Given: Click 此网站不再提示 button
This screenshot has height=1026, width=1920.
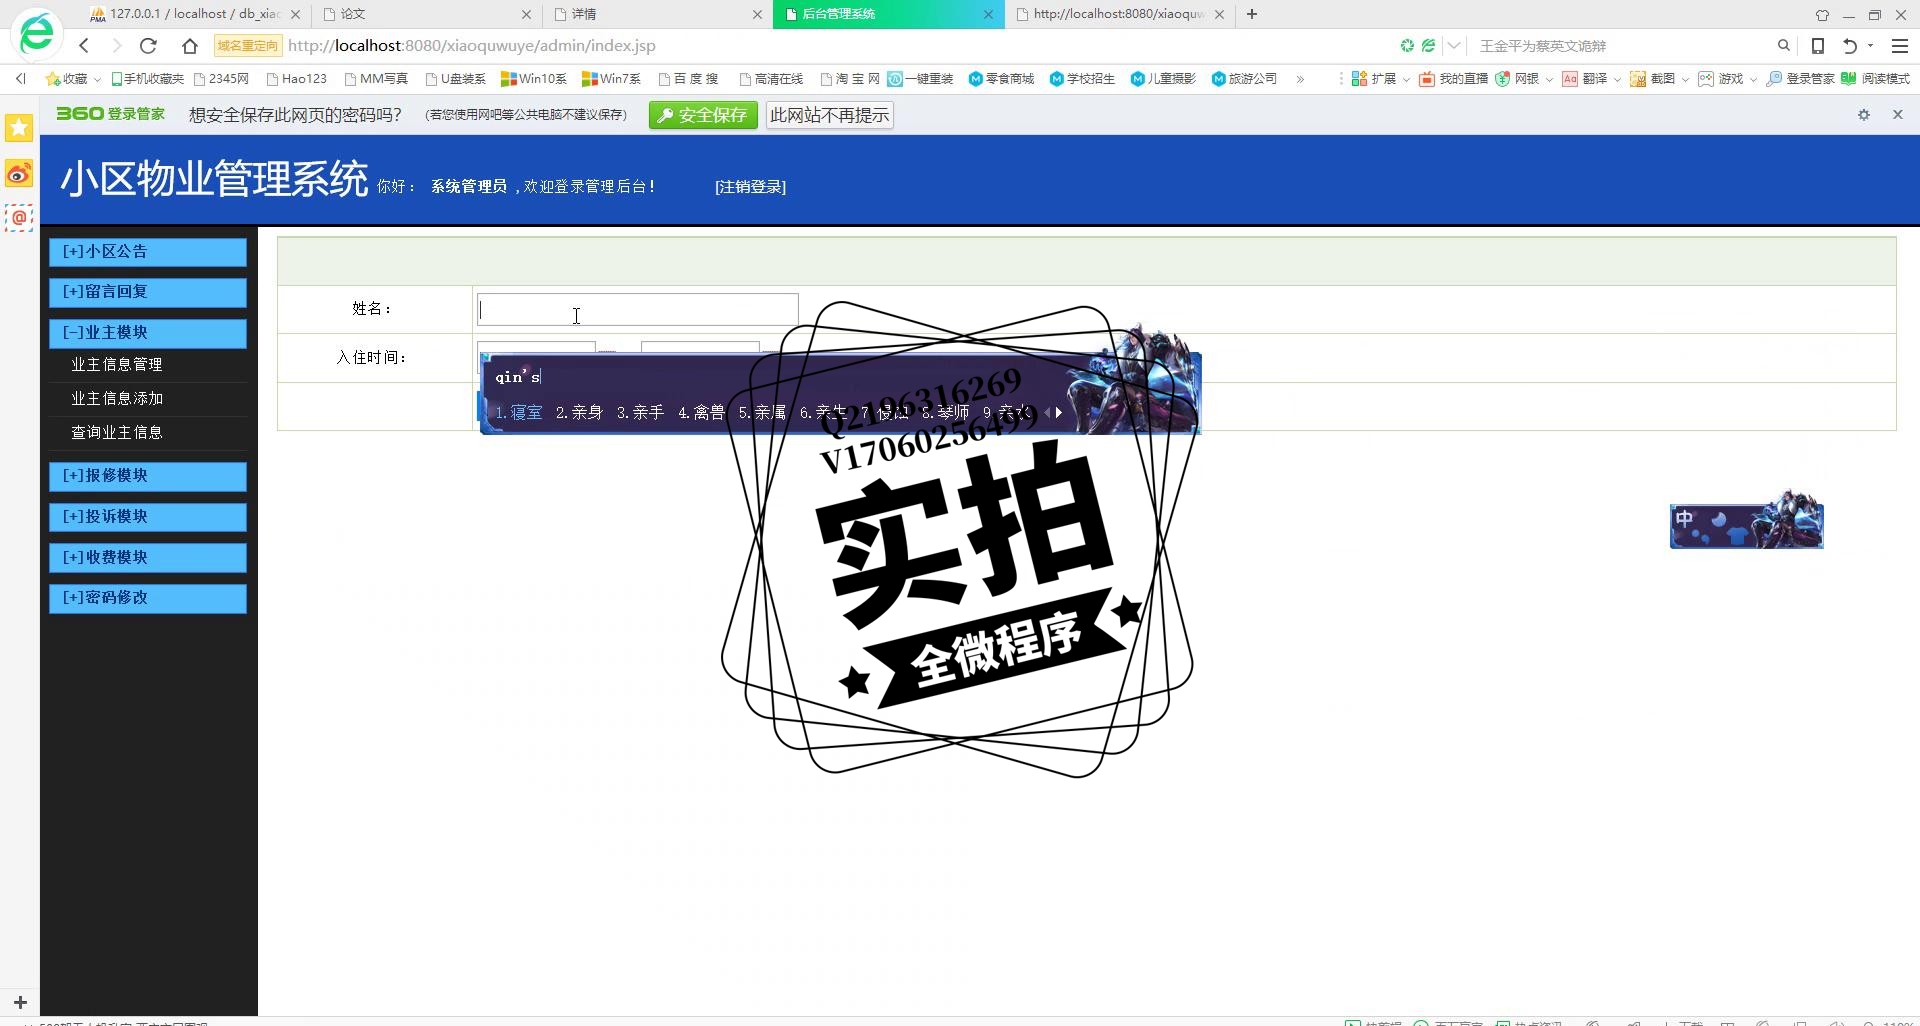Looking at the screenshot, I should [x=829, y=115].
